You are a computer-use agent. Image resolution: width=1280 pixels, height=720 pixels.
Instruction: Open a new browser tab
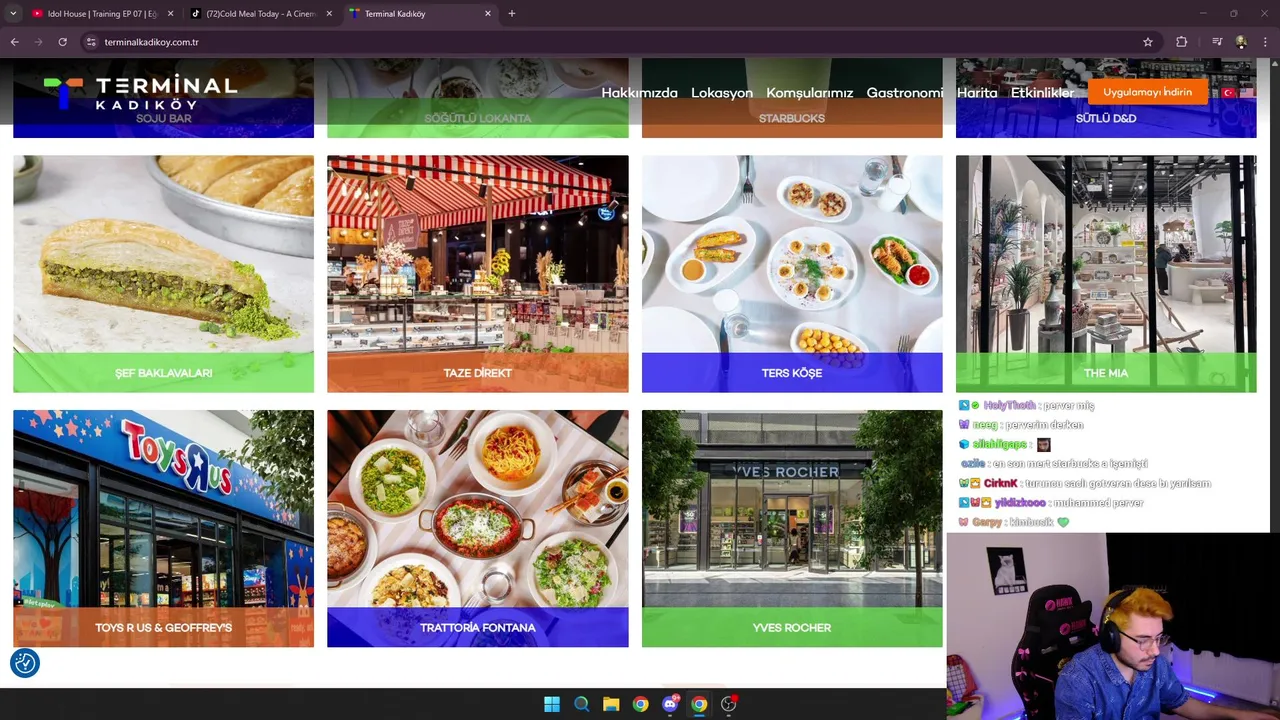[x=511, y=13]
